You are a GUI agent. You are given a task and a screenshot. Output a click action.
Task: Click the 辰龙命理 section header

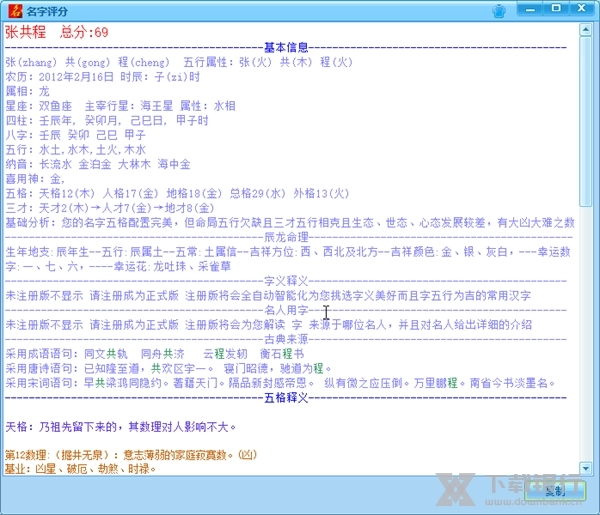coord(286,237)
